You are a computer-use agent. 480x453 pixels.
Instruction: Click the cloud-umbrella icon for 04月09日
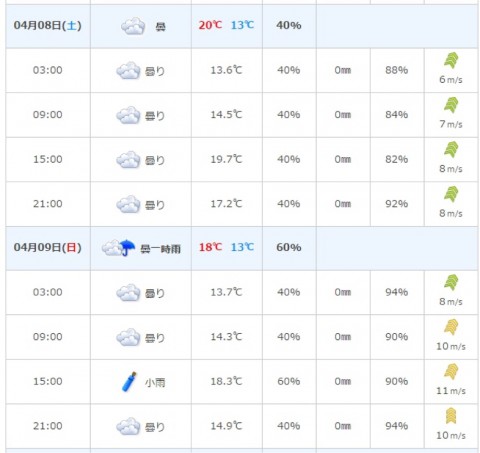[x=118, y=248]
